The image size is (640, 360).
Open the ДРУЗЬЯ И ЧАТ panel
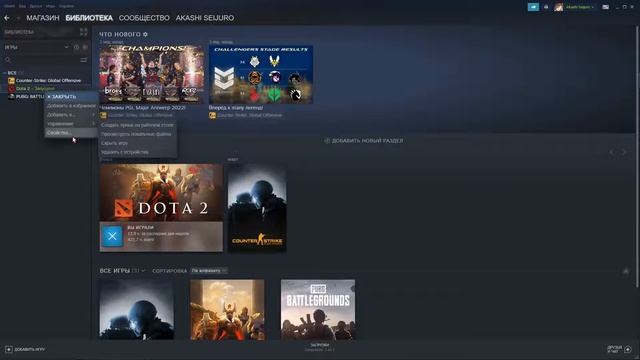[x=615, y=349]
